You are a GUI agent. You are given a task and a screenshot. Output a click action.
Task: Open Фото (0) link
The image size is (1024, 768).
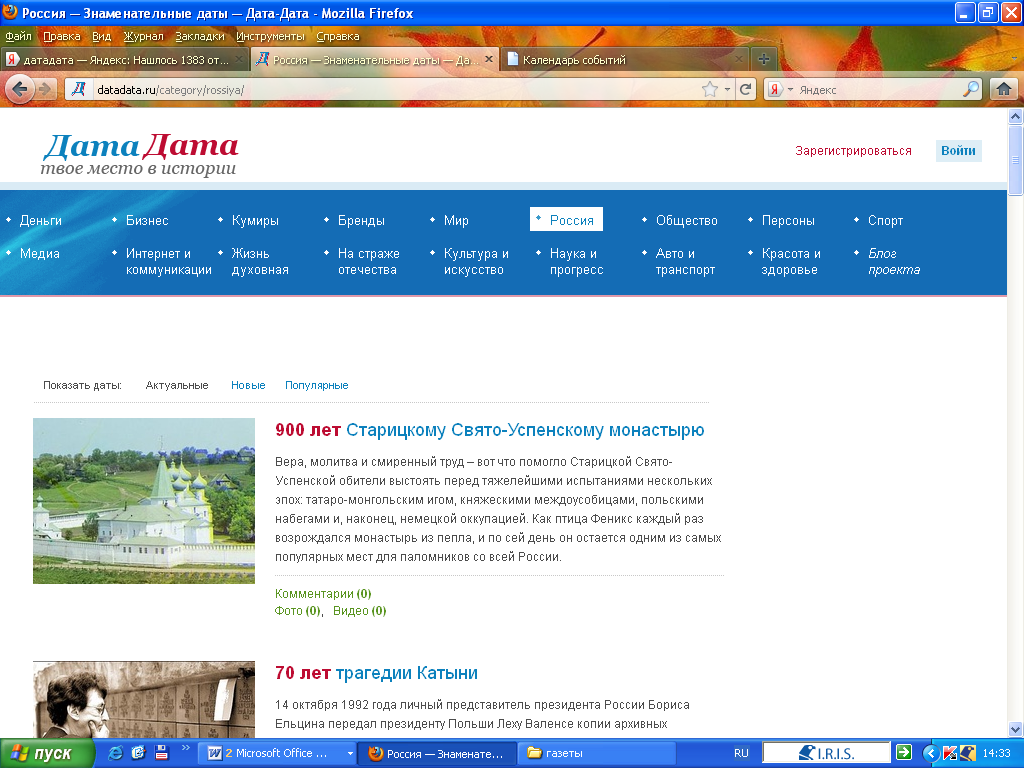tap(298, 611)
